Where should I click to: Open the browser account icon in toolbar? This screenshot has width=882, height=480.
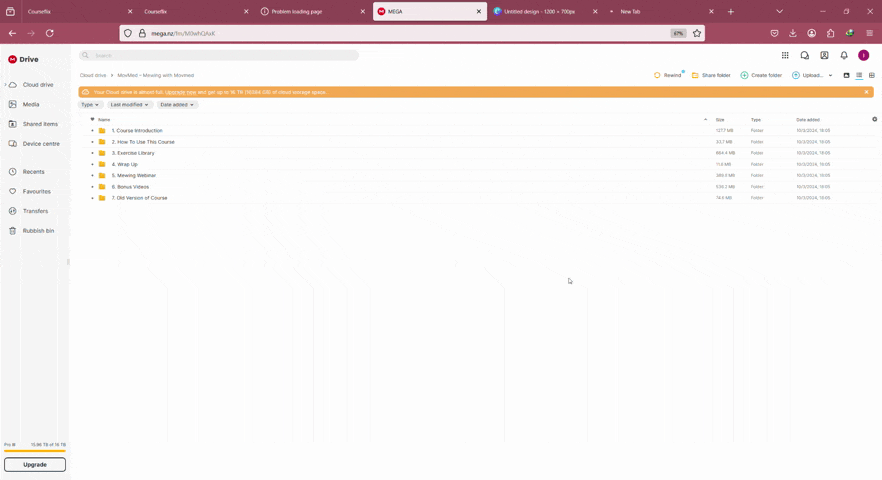tap(811, 33)
